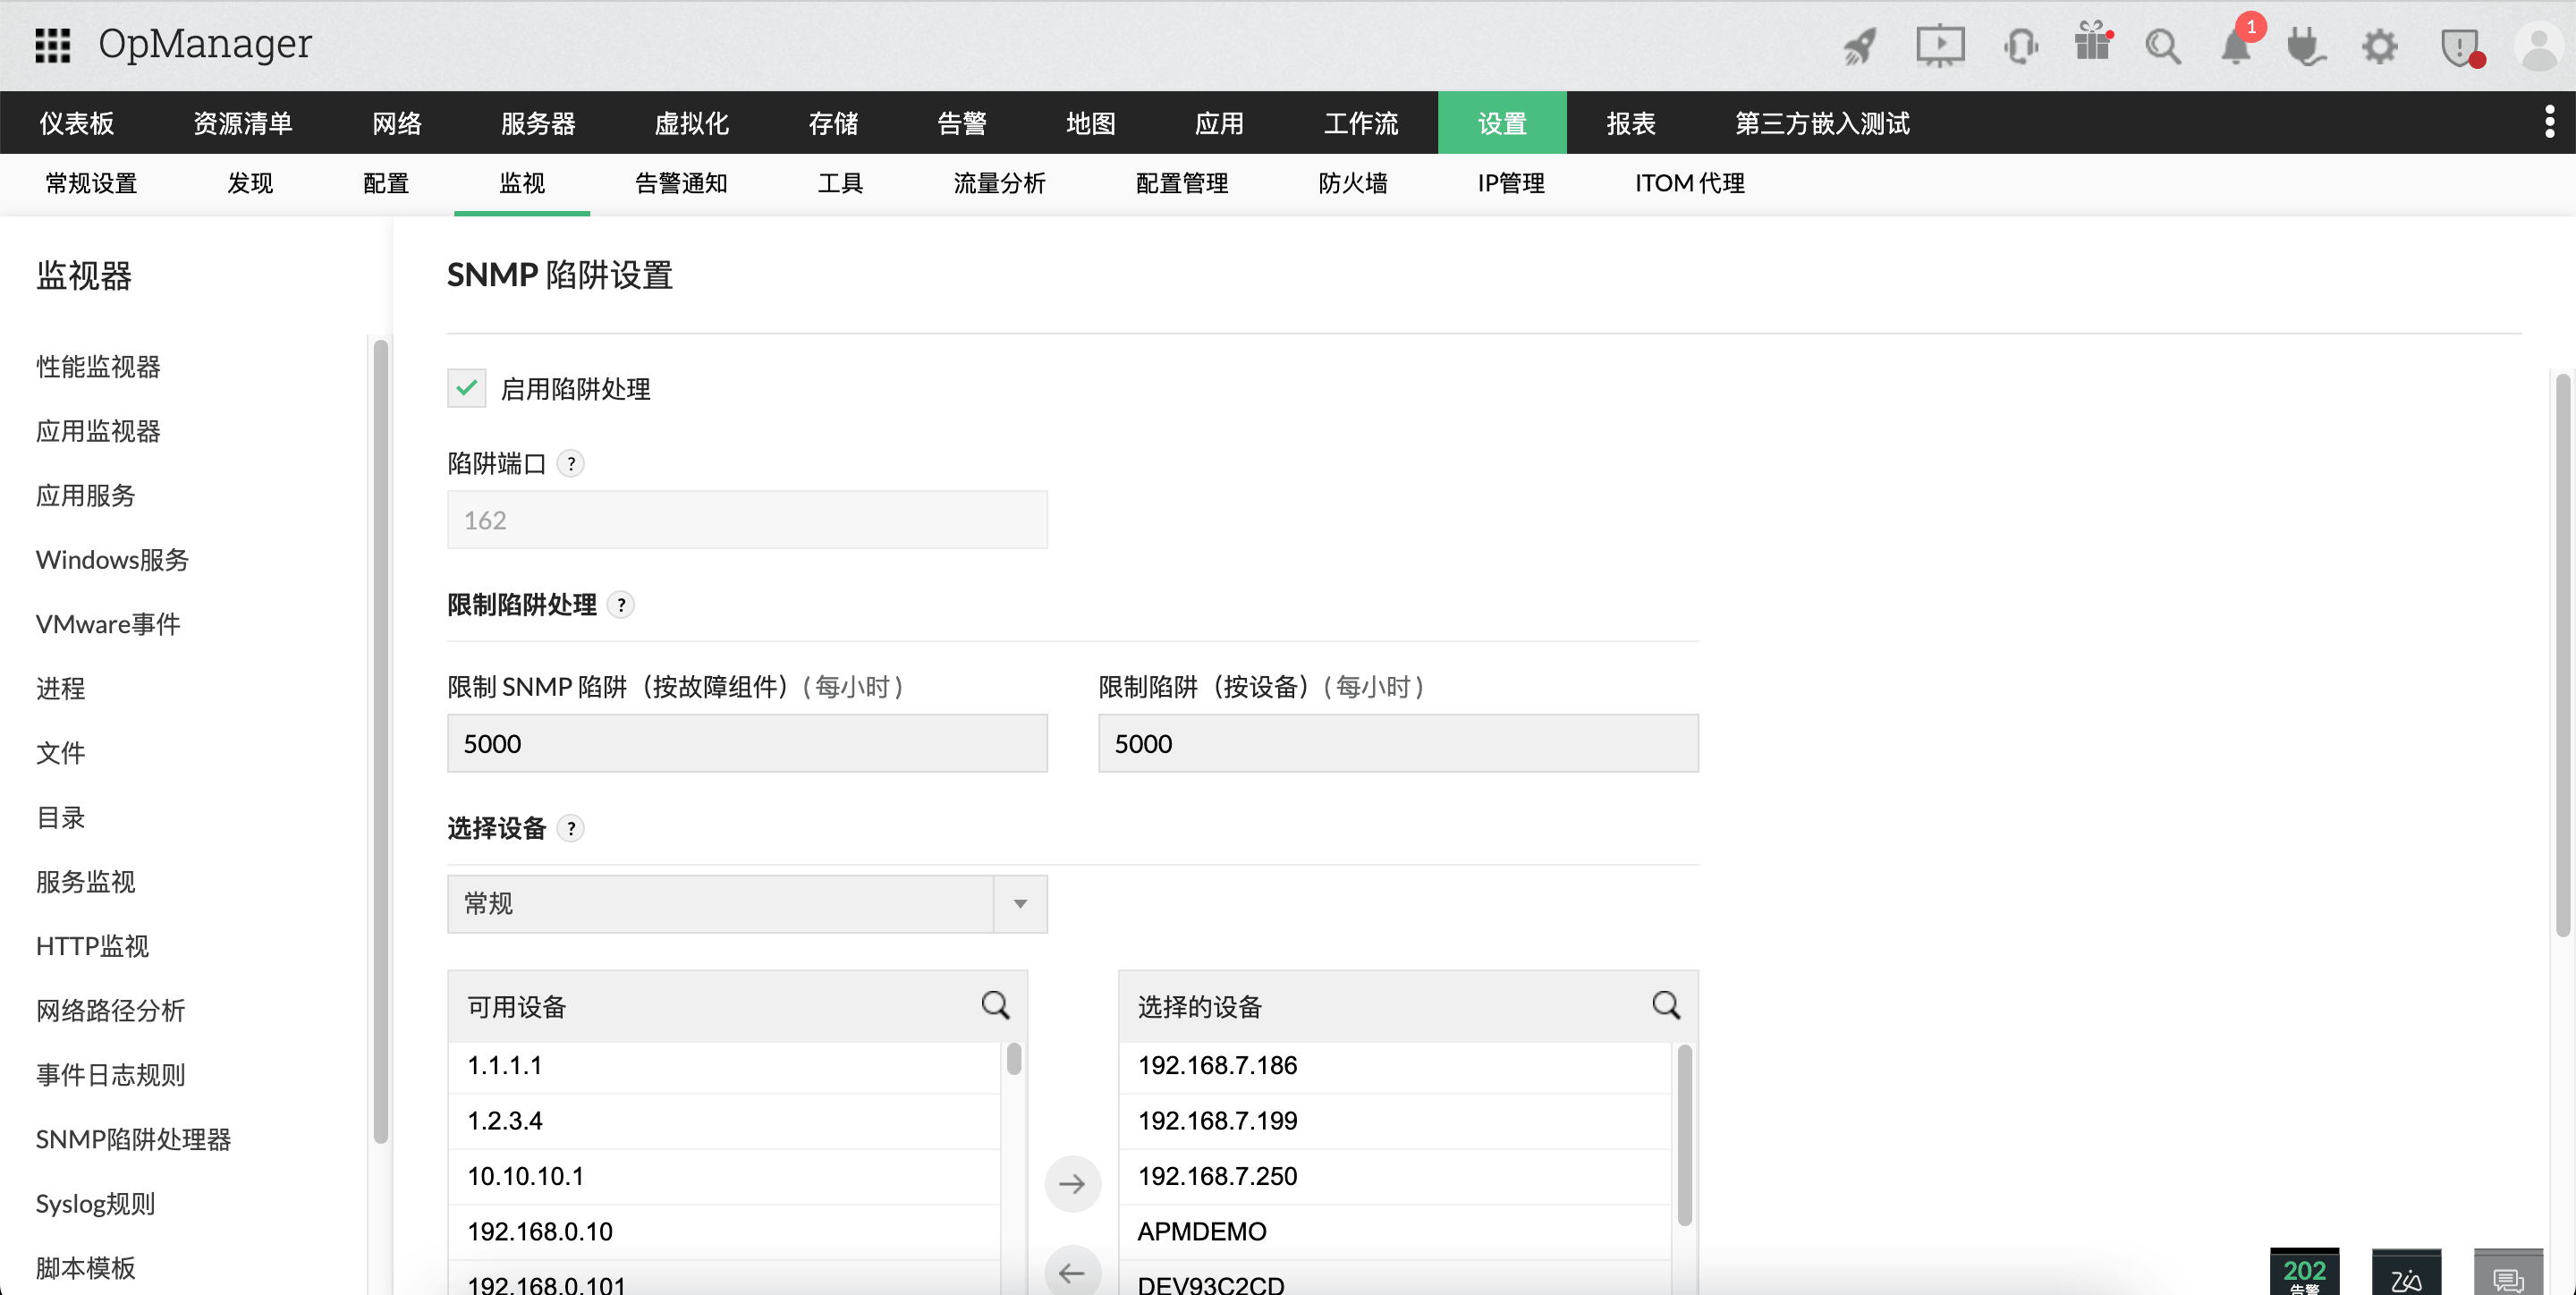Switch to the 告警通知 tab

click(x=680, y=183)
